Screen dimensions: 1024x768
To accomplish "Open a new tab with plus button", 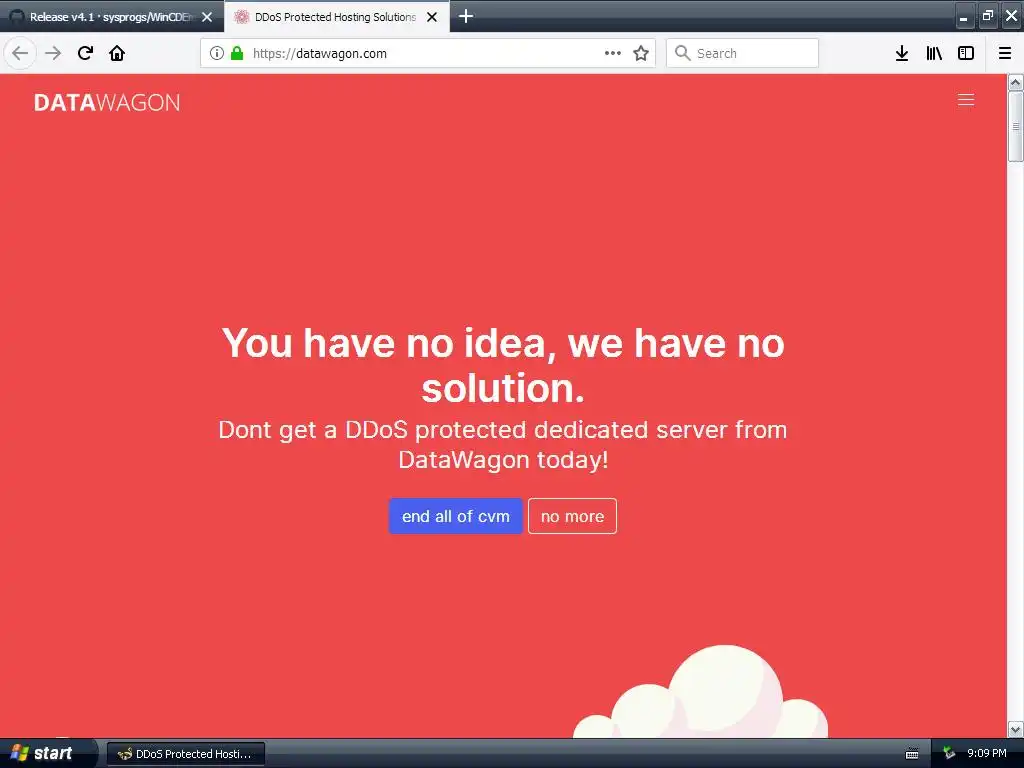I will point(466,16).
